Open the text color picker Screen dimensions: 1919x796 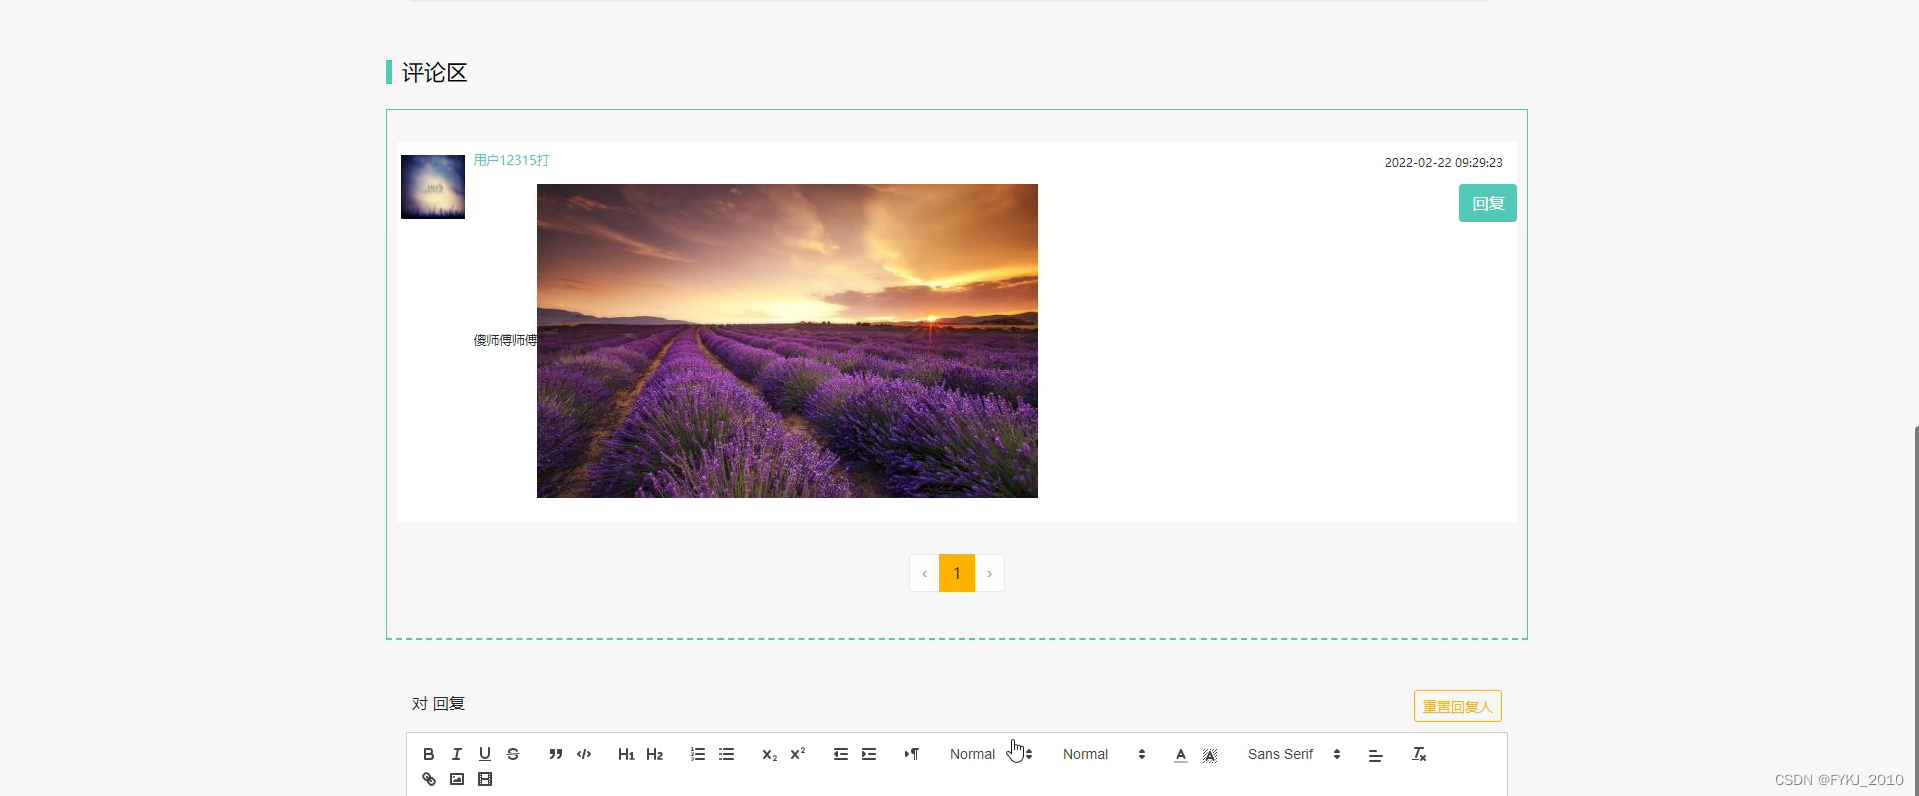[1181, 755]
